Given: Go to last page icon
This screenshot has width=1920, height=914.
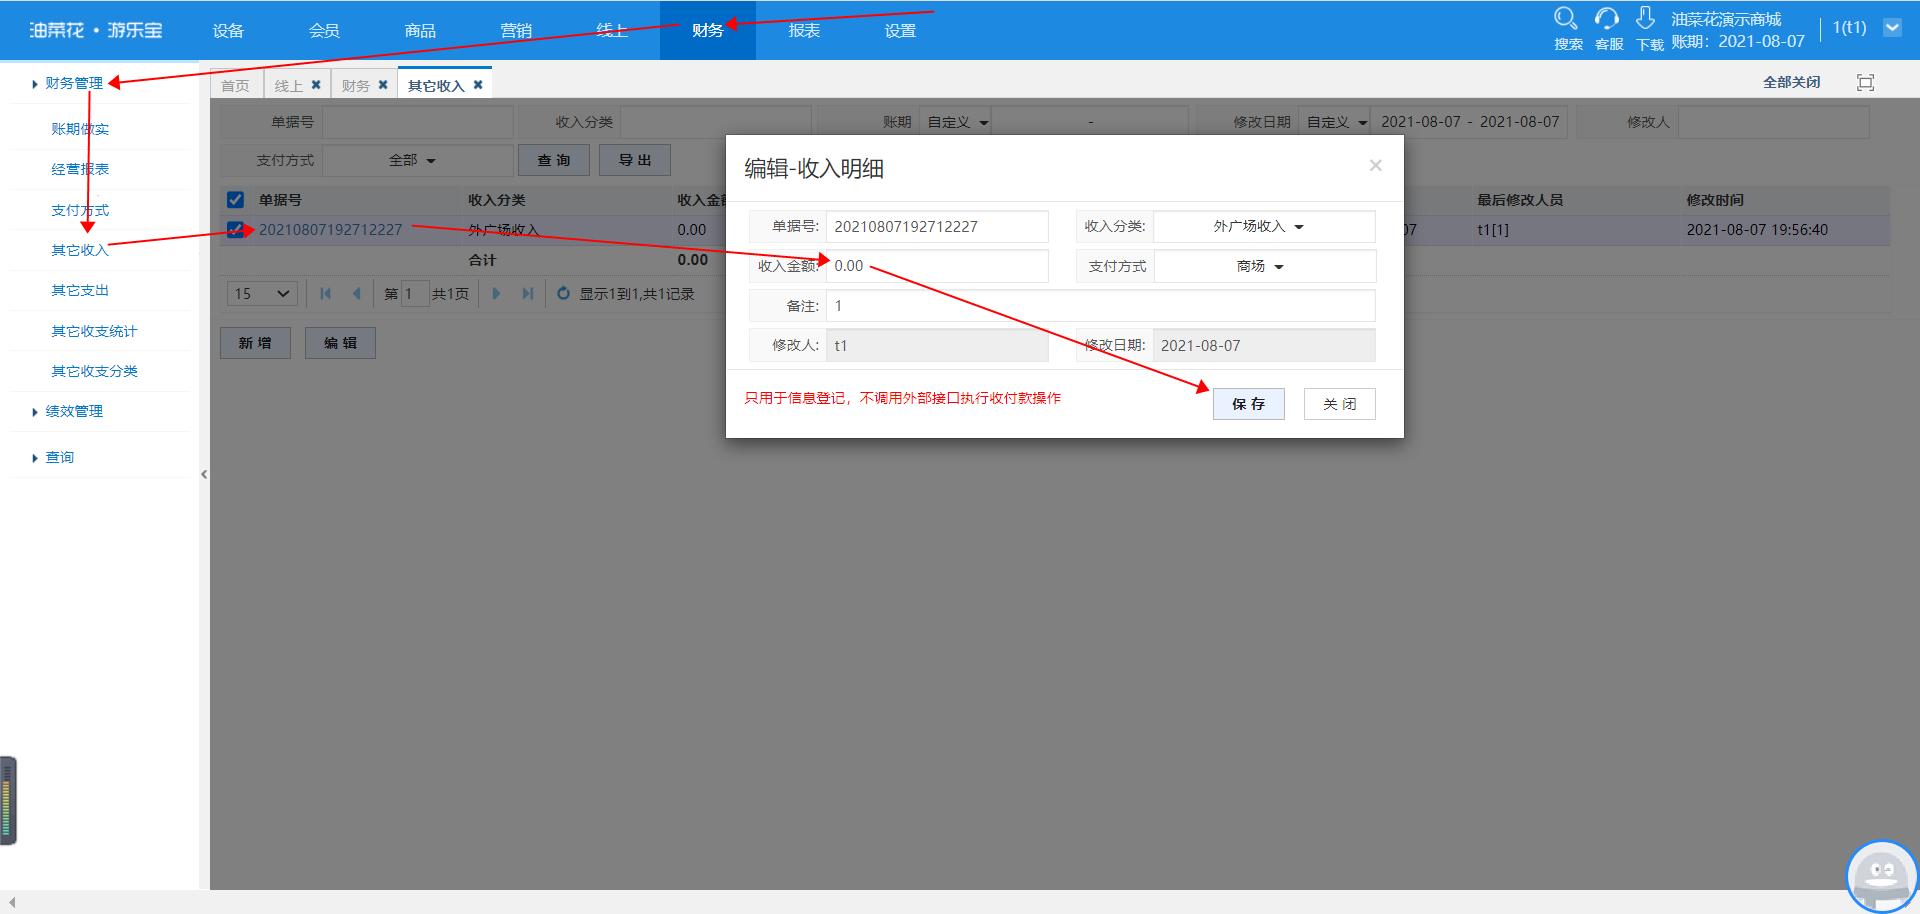Looking at the screenshot, I should click(x=528, y=294).
